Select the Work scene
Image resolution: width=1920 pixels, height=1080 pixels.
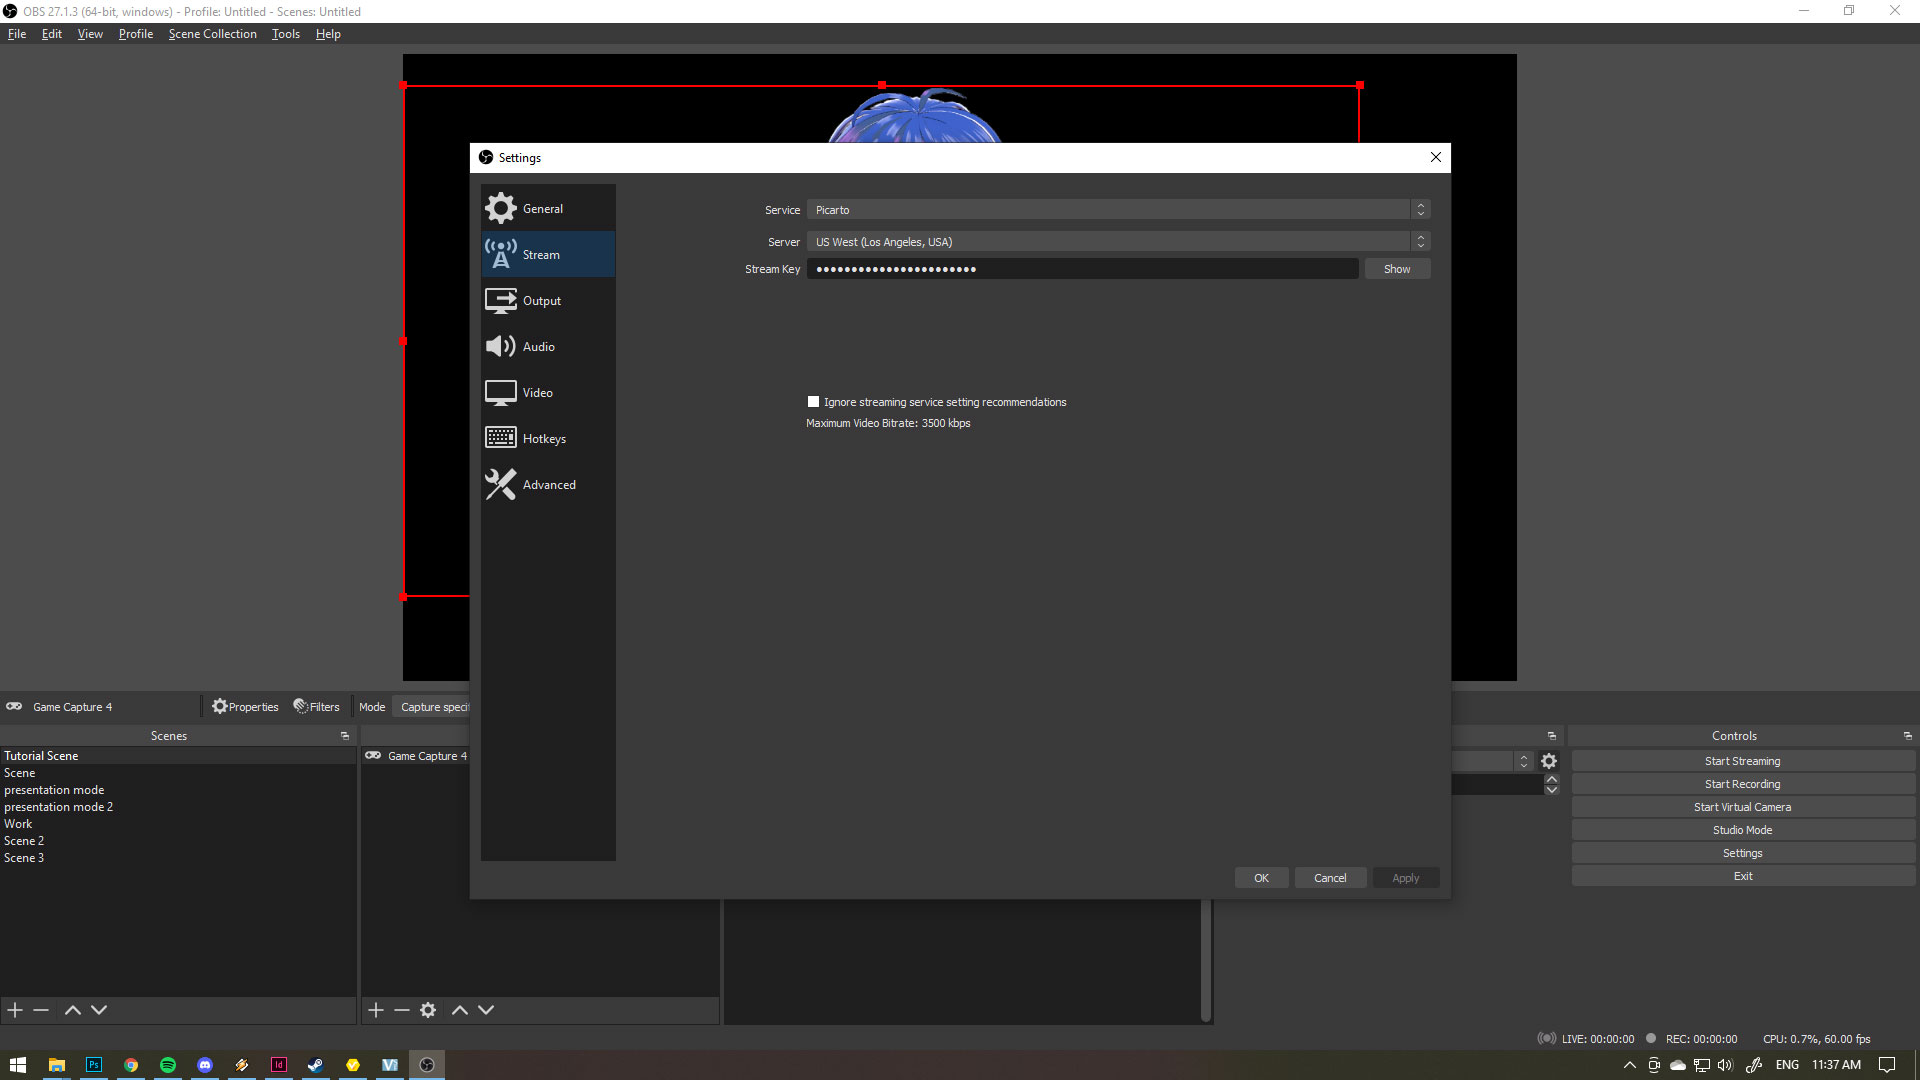pos(178,824)
